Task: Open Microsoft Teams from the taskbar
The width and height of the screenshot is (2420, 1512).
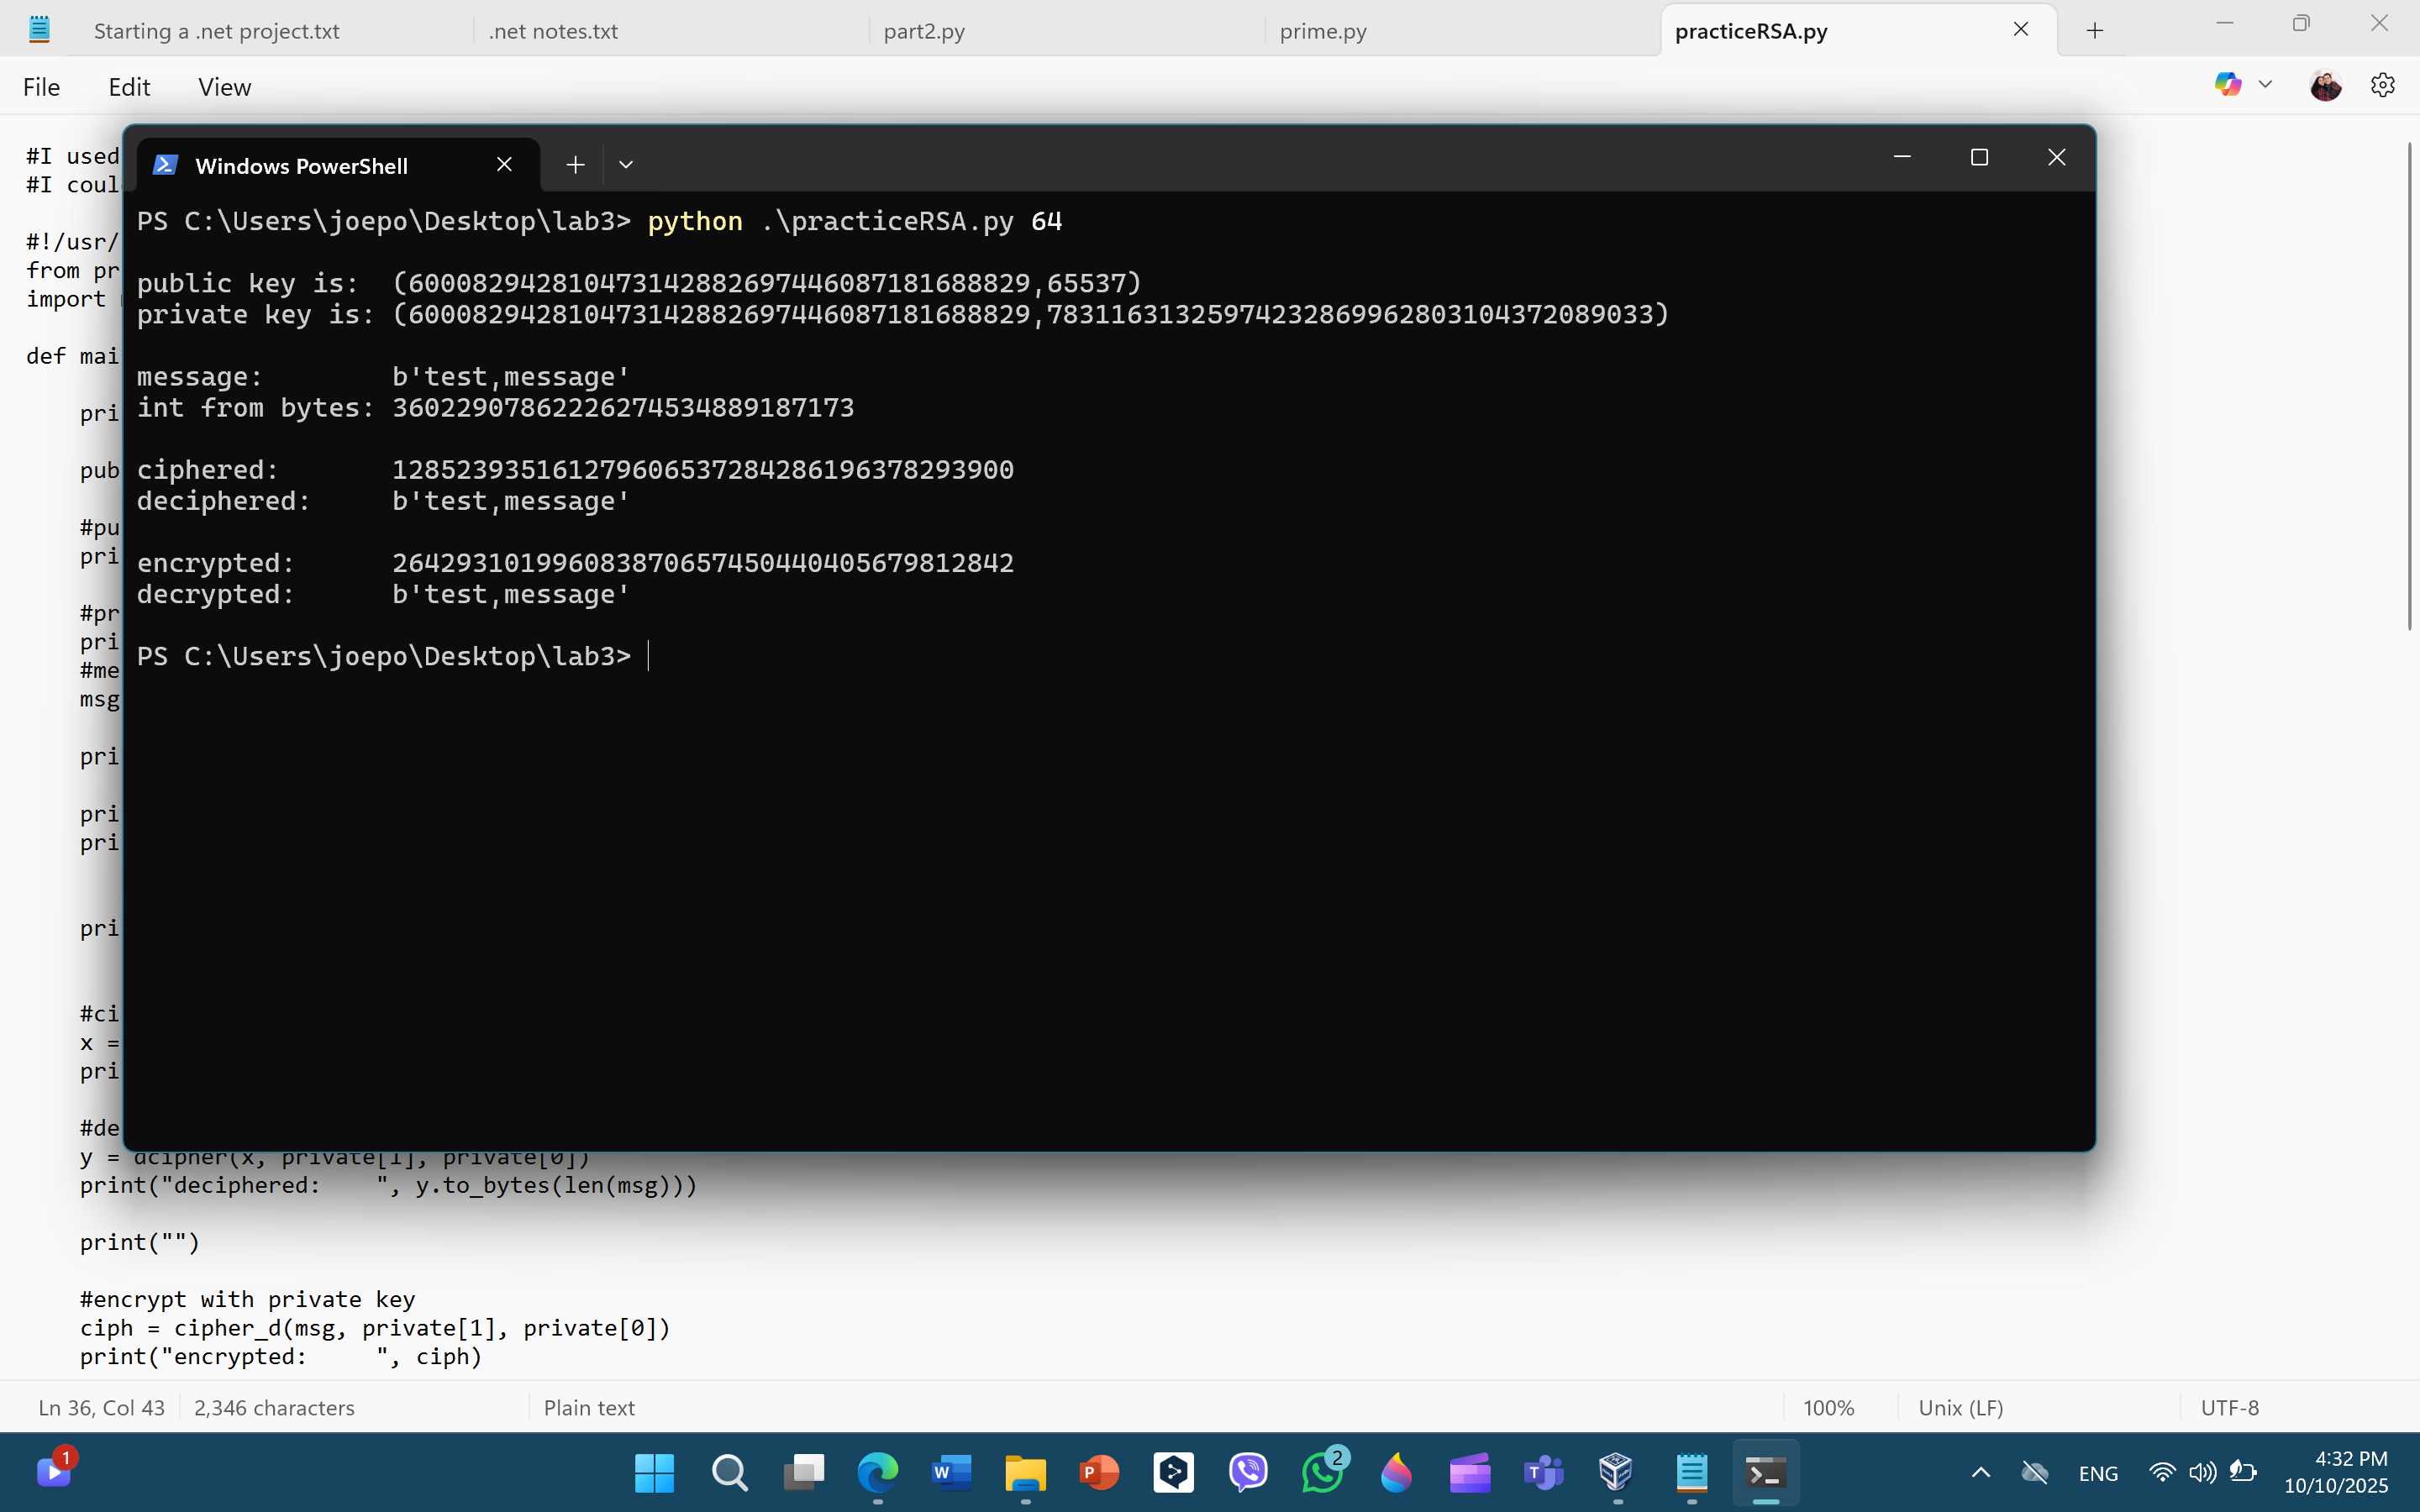Action: 1543,1472
